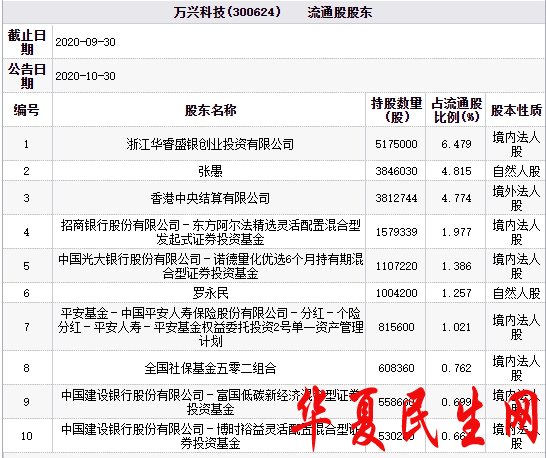Select the 公告日期 value 2020-10-30
This screenshot has width=546, height=458.
85,76
